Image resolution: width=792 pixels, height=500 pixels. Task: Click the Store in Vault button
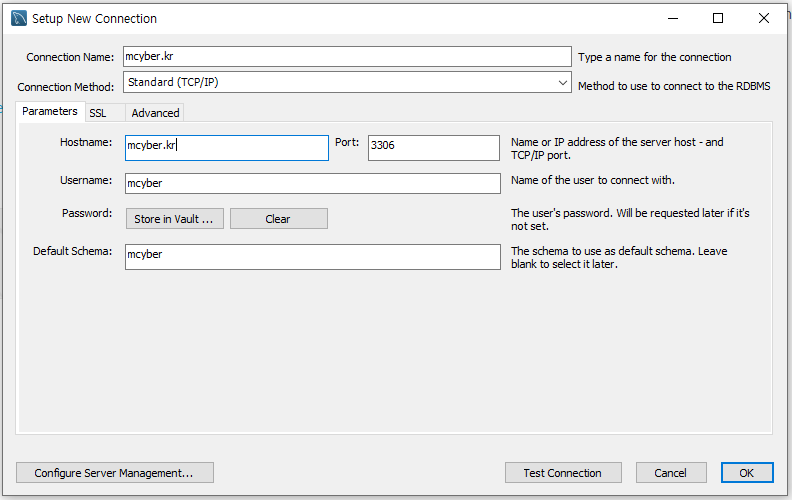175,219
